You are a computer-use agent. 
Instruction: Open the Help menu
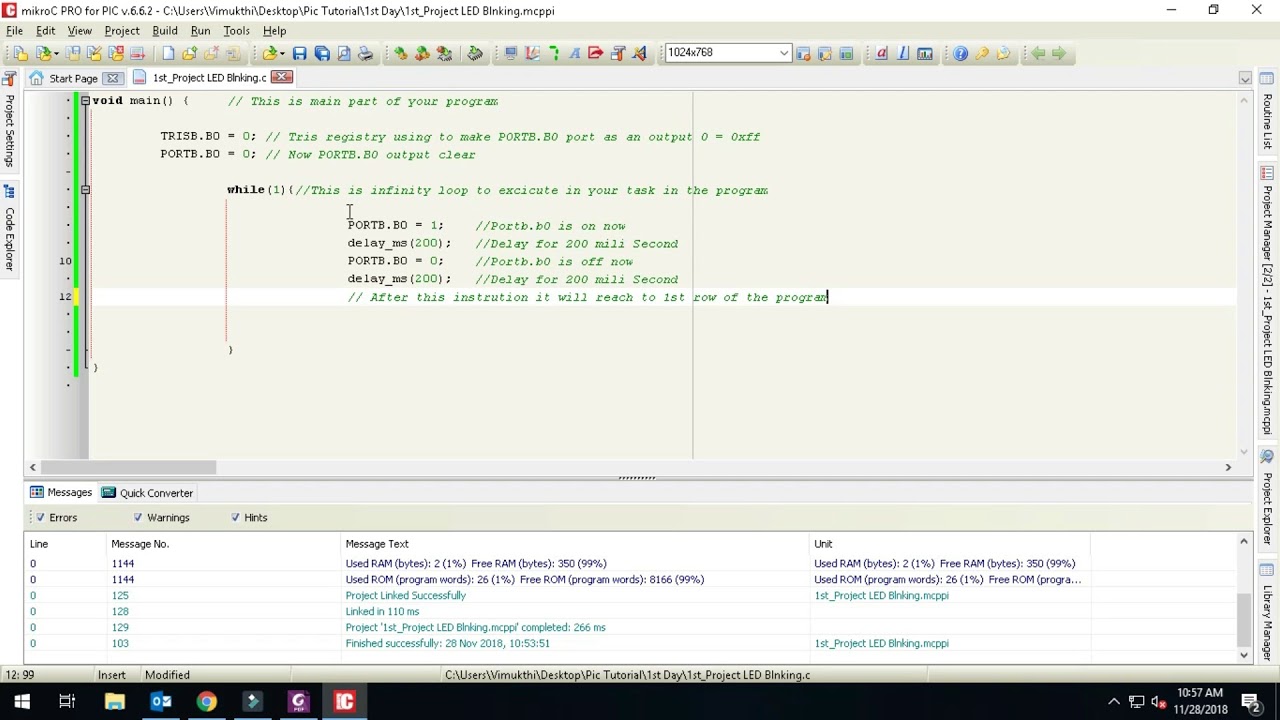[274, 31]
